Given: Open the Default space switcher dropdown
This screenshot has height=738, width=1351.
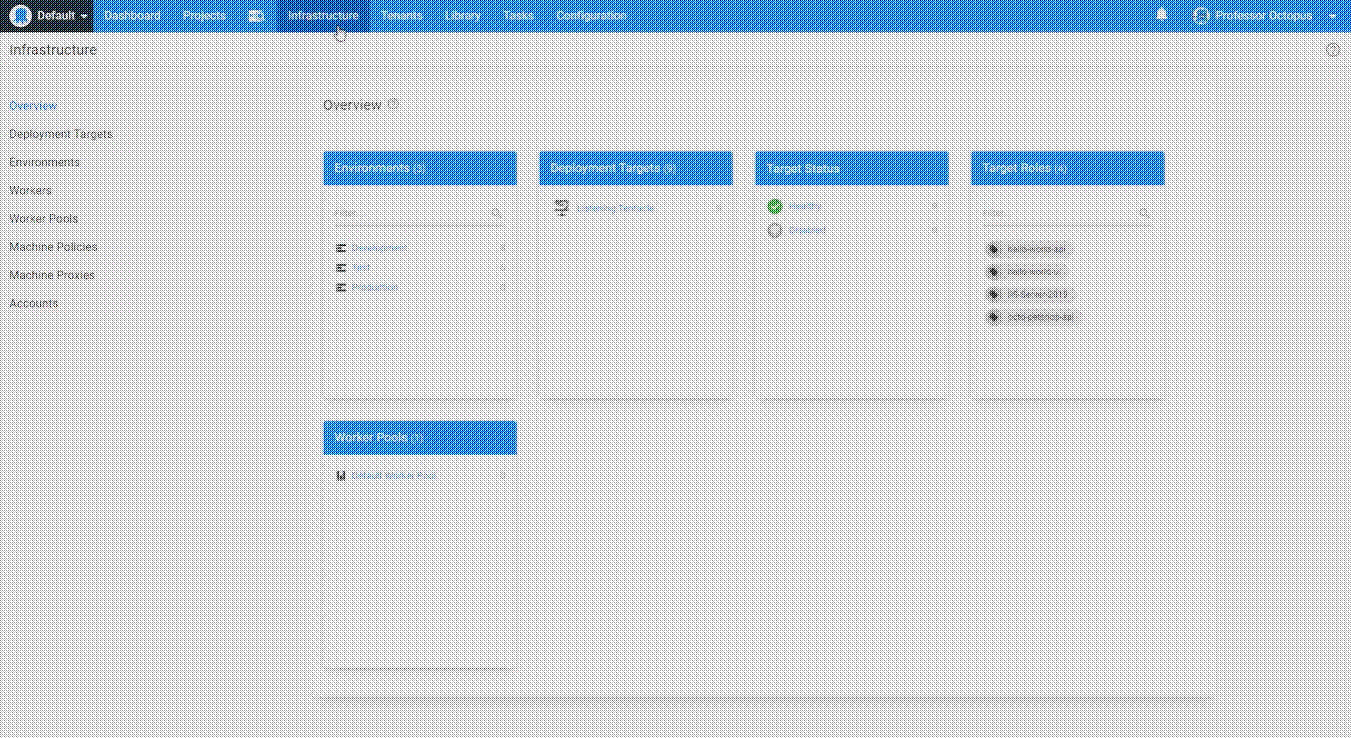Looking at the screenshot, I should coord(47,16).
